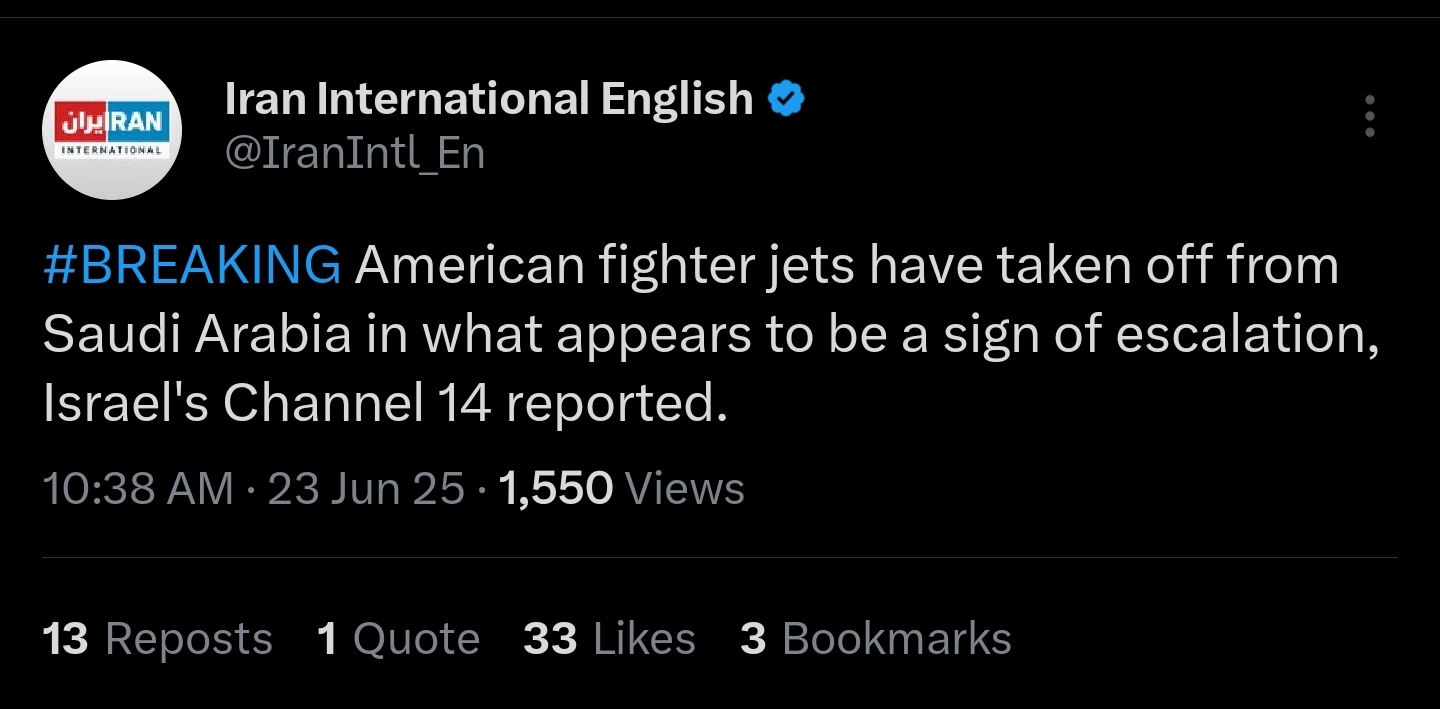Click the words "Saudi Arabia" in tweet
The height and width of the screenshot is (709, 1440).
click(x=197, y=335)
